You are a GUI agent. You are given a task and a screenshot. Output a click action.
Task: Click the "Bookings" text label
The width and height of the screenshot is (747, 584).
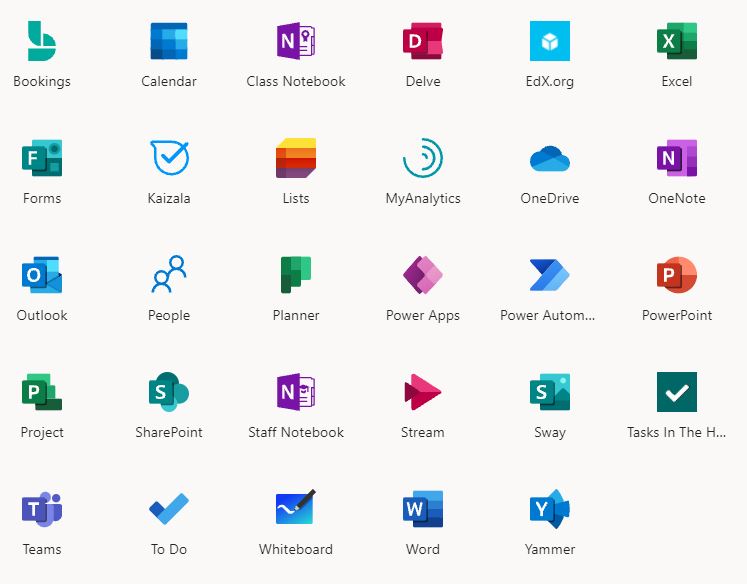click(x=42, y=81)
